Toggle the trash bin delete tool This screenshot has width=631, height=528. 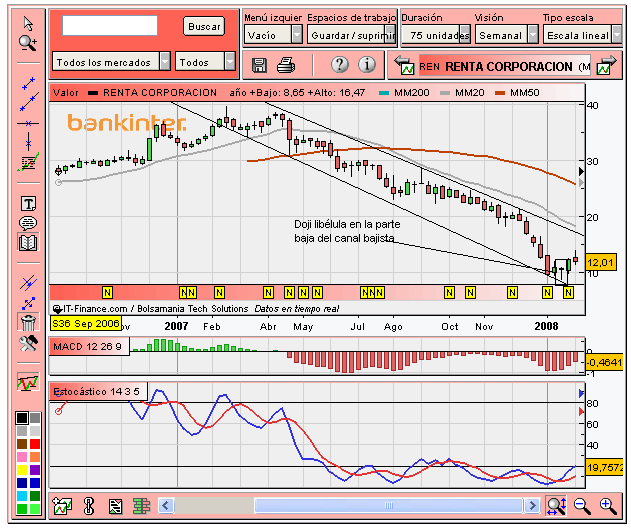point(28,322)
